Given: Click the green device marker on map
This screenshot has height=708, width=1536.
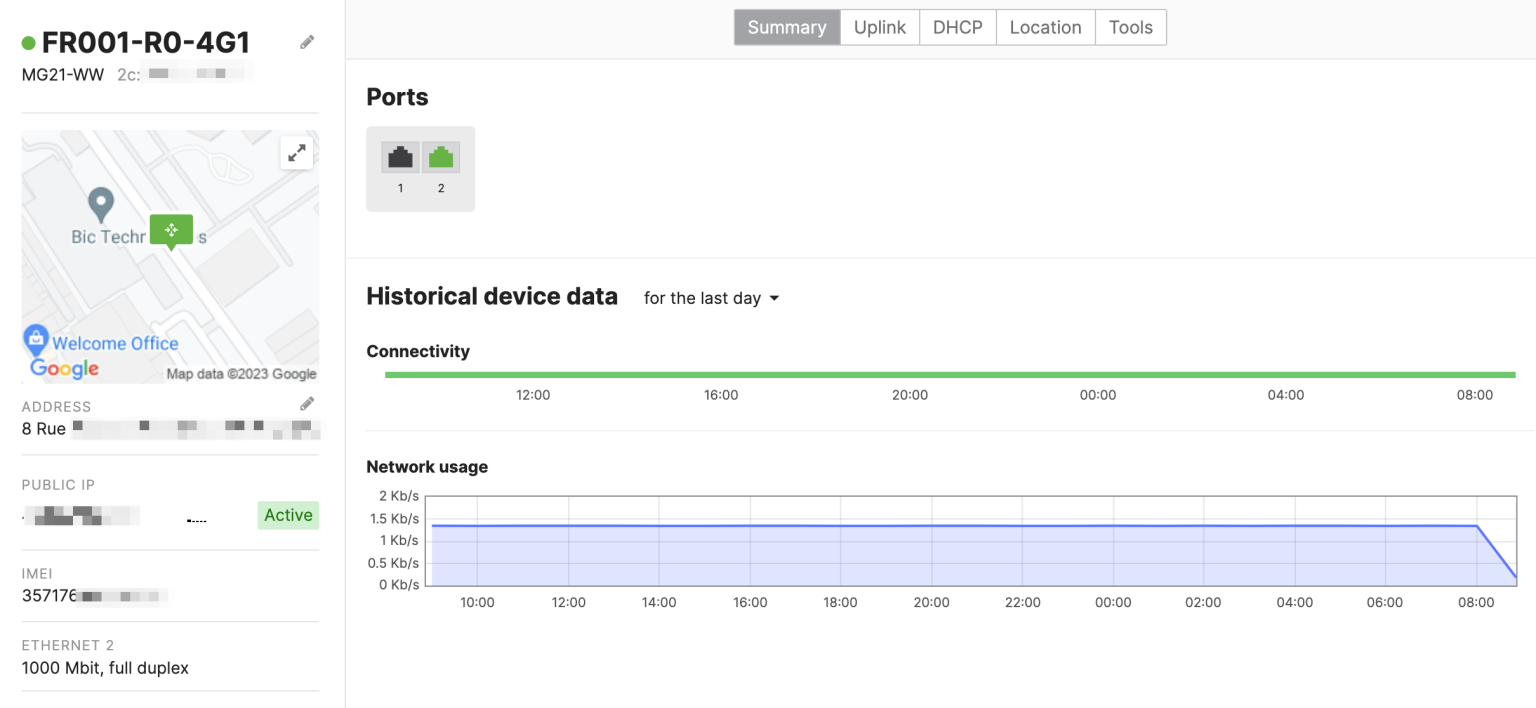Looking at the screenshot, I should [171, 230].
